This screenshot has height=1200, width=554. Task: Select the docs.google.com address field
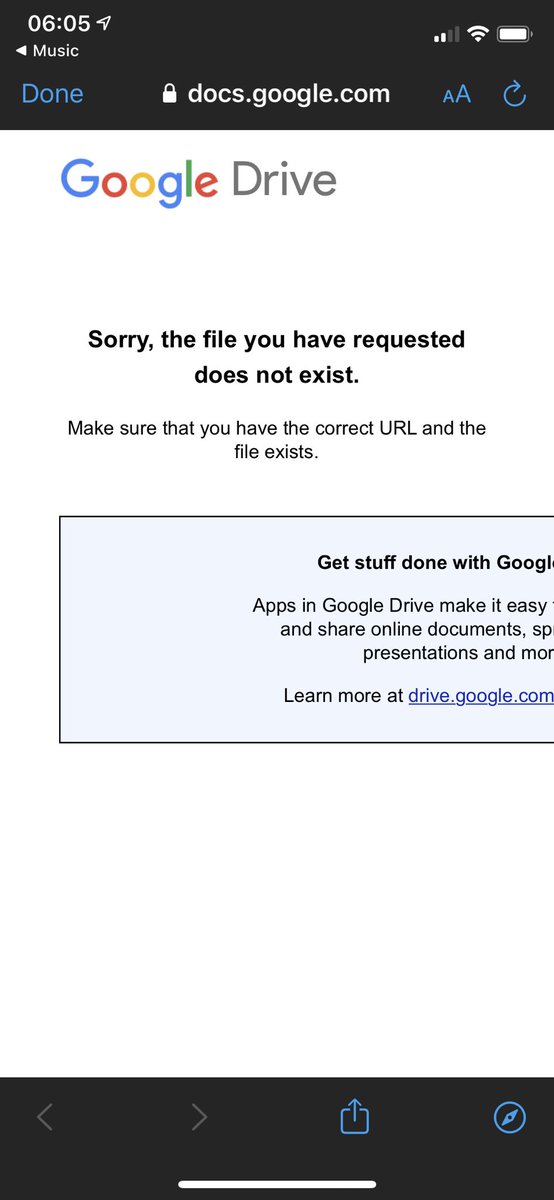[276, 94]
